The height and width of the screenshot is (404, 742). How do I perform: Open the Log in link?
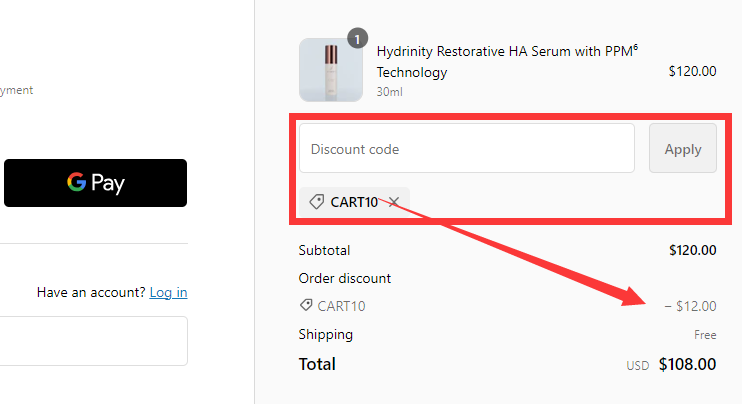pyautogui.click(x=168, y=292)
